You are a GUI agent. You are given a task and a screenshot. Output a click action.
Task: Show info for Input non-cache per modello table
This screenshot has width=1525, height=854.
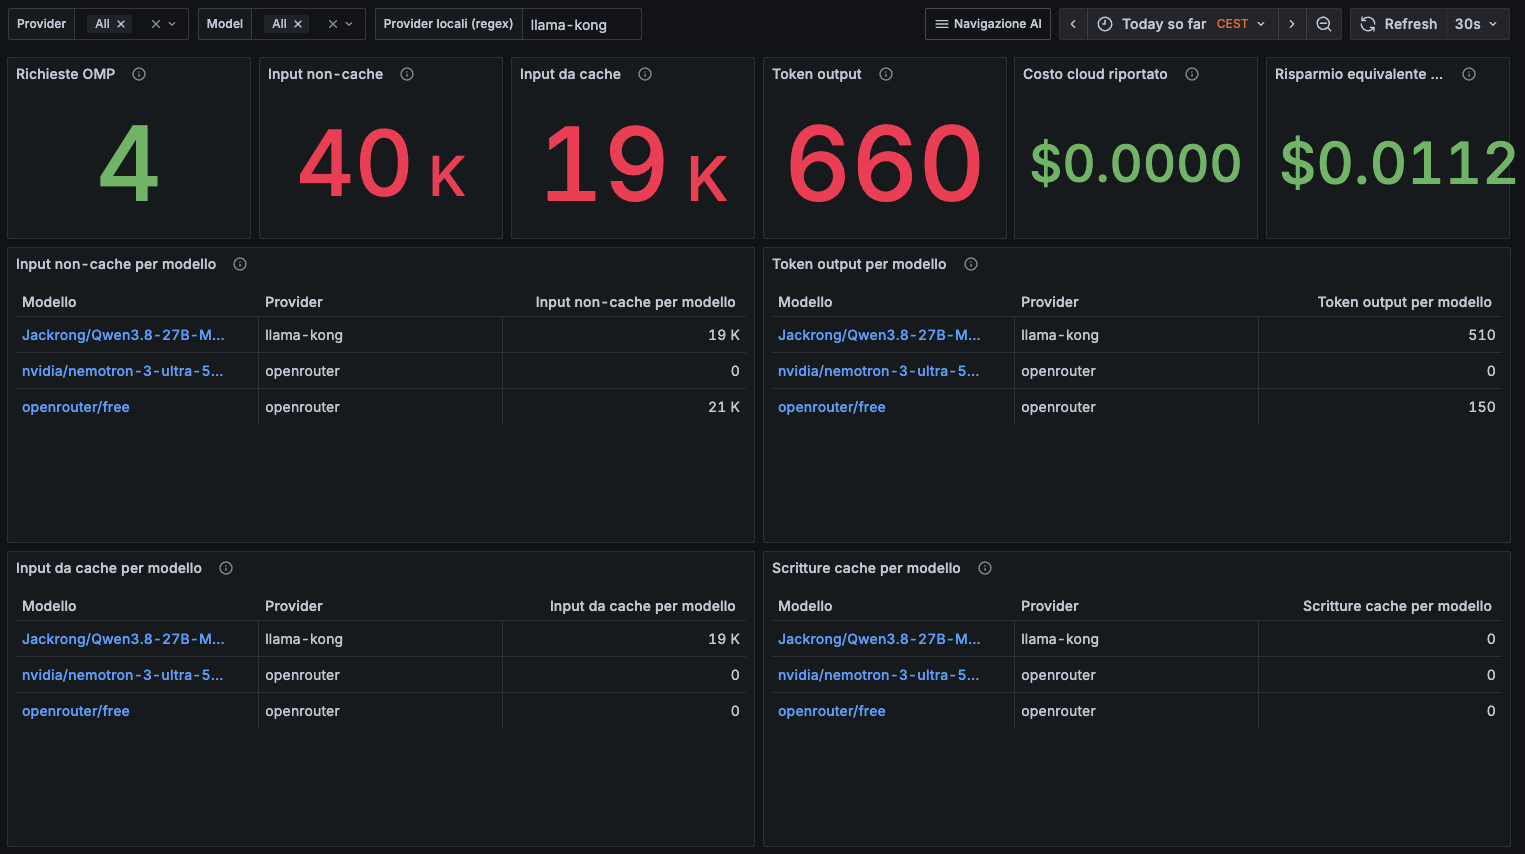click(x=240, y=264)
